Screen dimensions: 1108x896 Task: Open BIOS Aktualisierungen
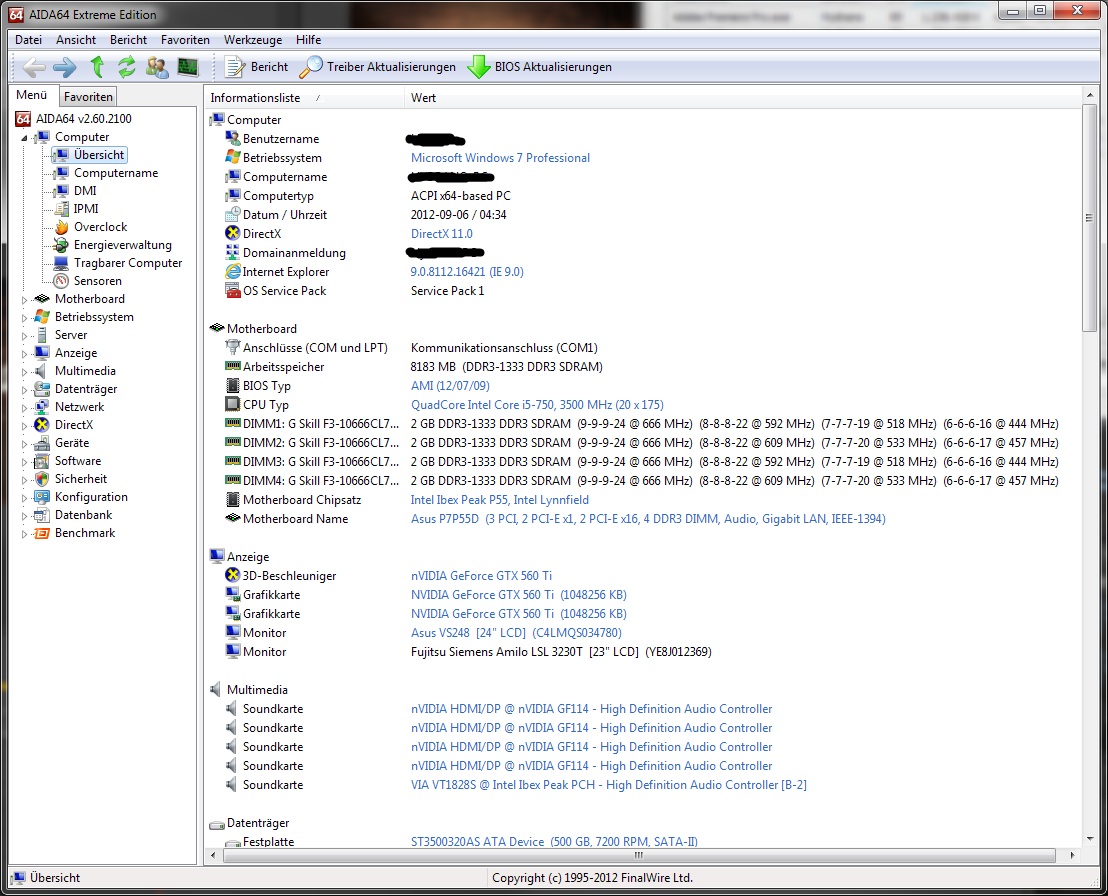click(x=539, y=67)
